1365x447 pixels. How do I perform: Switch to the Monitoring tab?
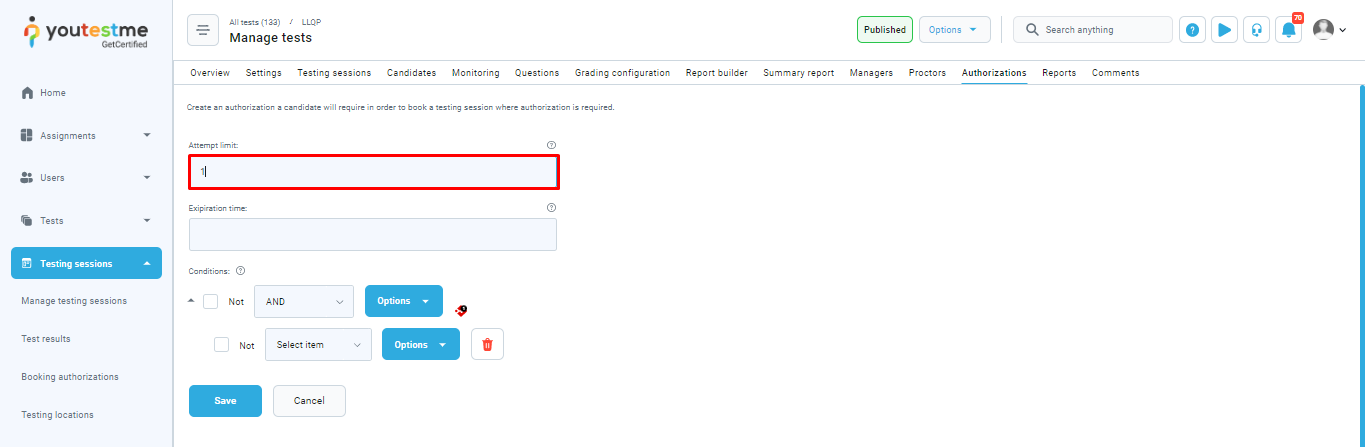coord(476,73)
